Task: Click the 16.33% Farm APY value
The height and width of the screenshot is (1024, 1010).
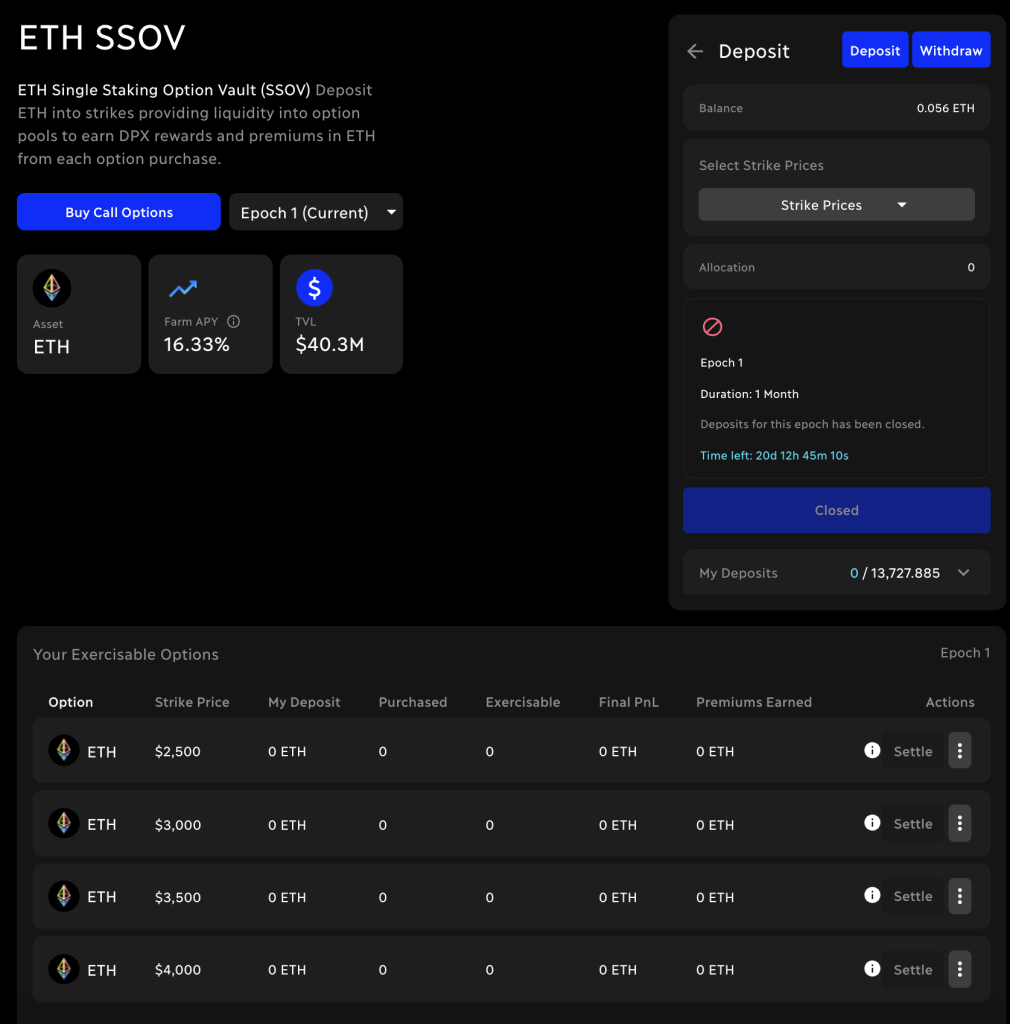Action: (x=197, y=344)
